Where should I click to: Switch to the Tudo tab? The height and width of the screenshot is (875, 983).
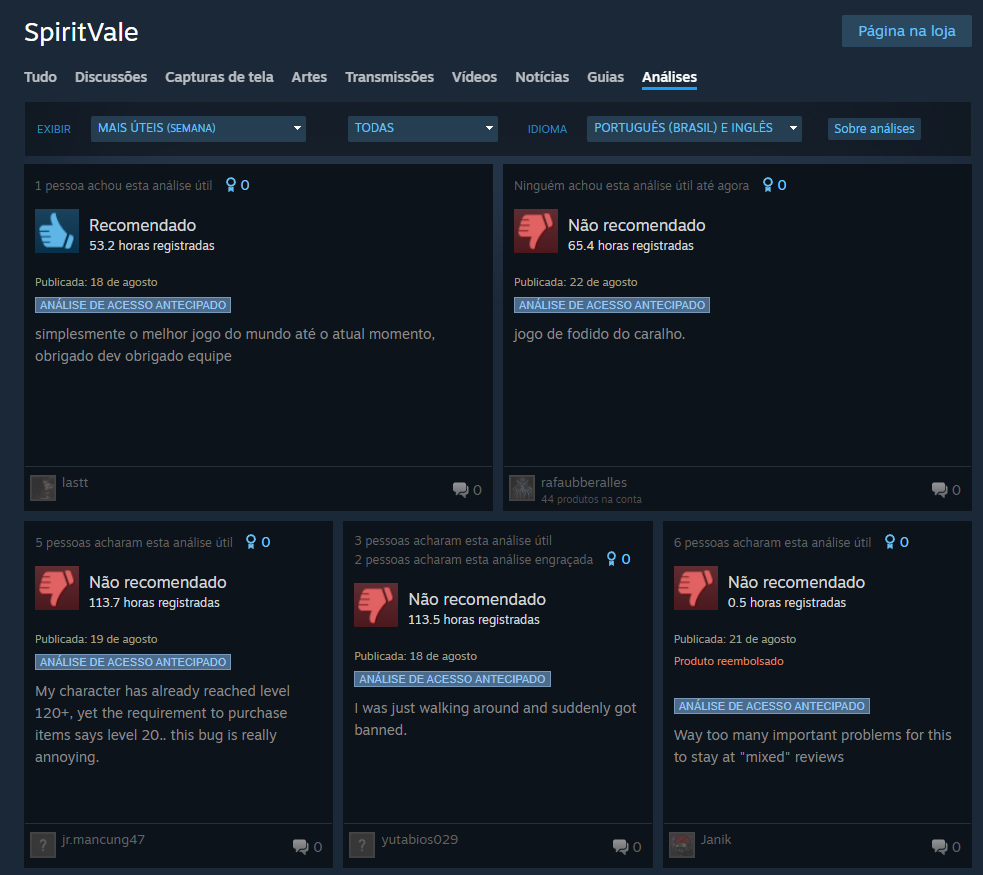(40, 77)
